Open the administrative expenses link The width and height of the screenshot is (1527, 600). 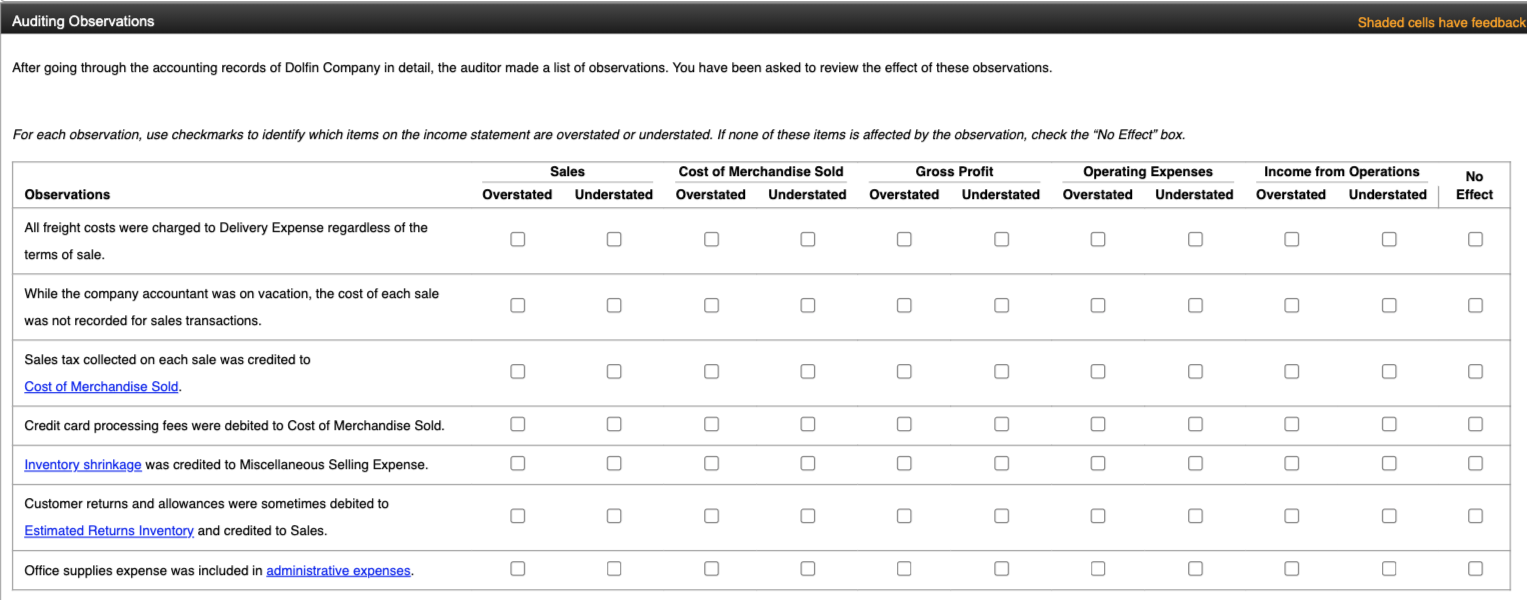(338, 570)
